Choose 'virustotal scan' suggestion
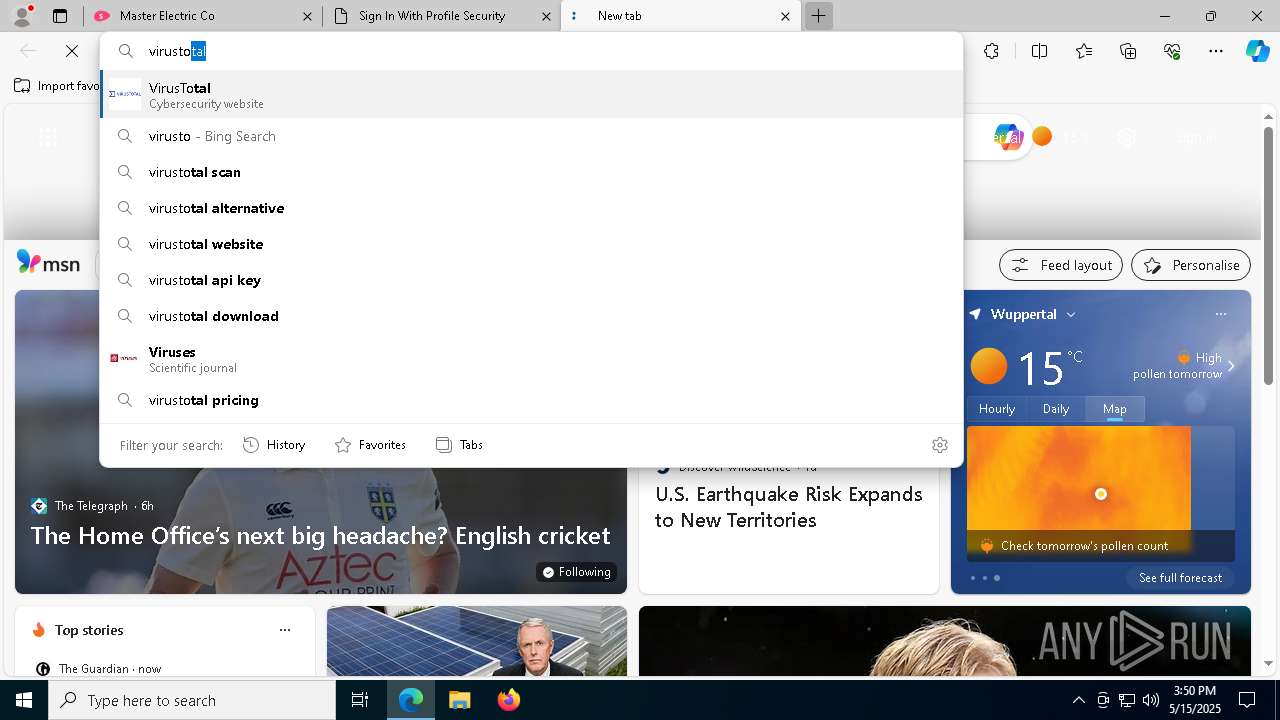 click(x=531, y=172)
